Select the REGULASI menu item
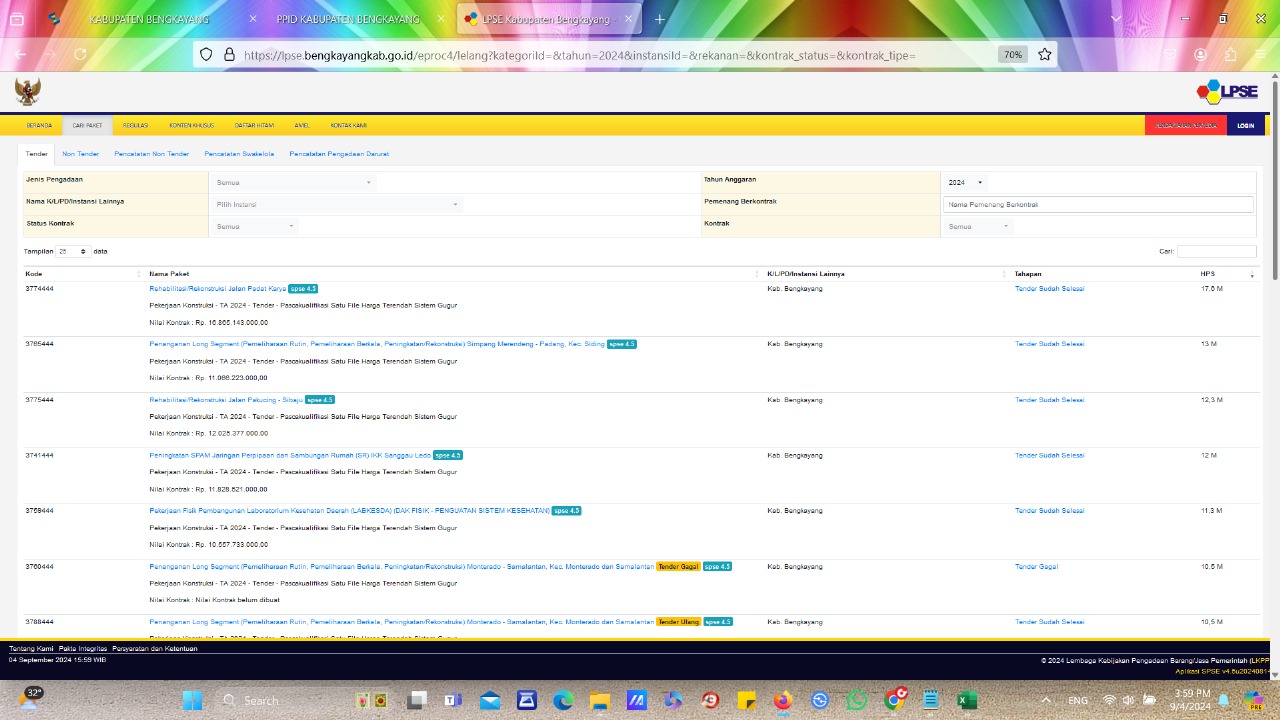Screen dimensions: 1280x720 tap(136, 126)
